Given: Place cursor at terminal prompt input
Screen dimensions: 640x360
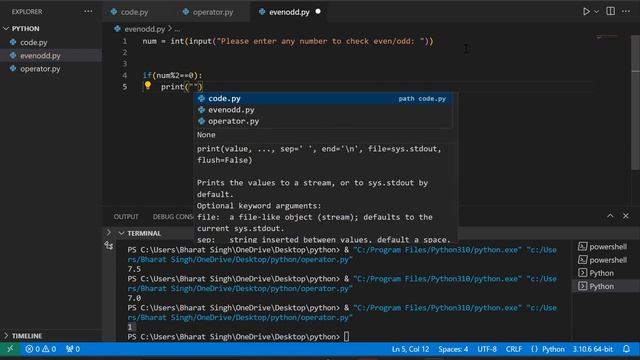Looking at the screenshot, I should pyautogui.click(x=346, y=337).
